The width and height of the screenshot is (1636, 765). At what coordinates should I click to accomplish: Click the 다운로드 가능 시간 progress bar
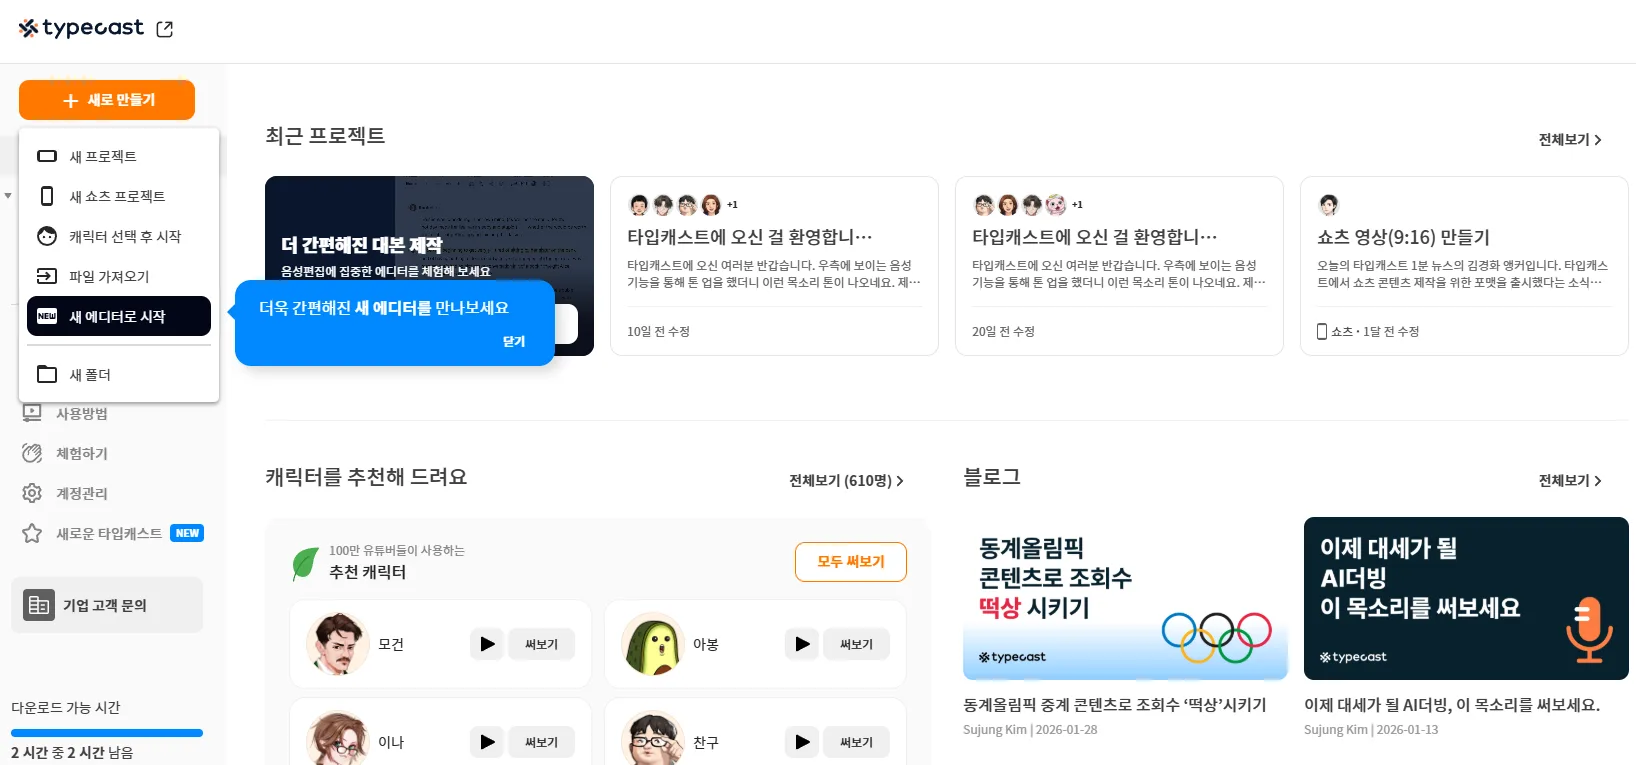click(x=107, y=733)
